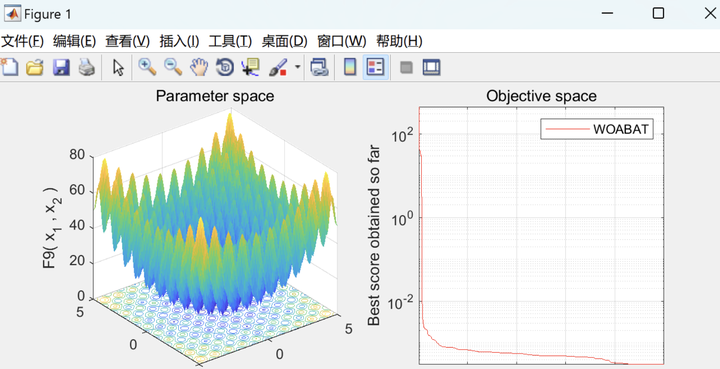
Task: Open the 文件(F) menu
Action: click(22, 41)
